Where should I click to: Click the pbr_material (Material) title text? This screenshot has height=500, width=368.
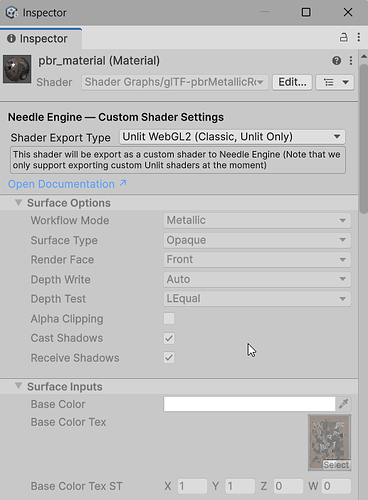(99, 61)
